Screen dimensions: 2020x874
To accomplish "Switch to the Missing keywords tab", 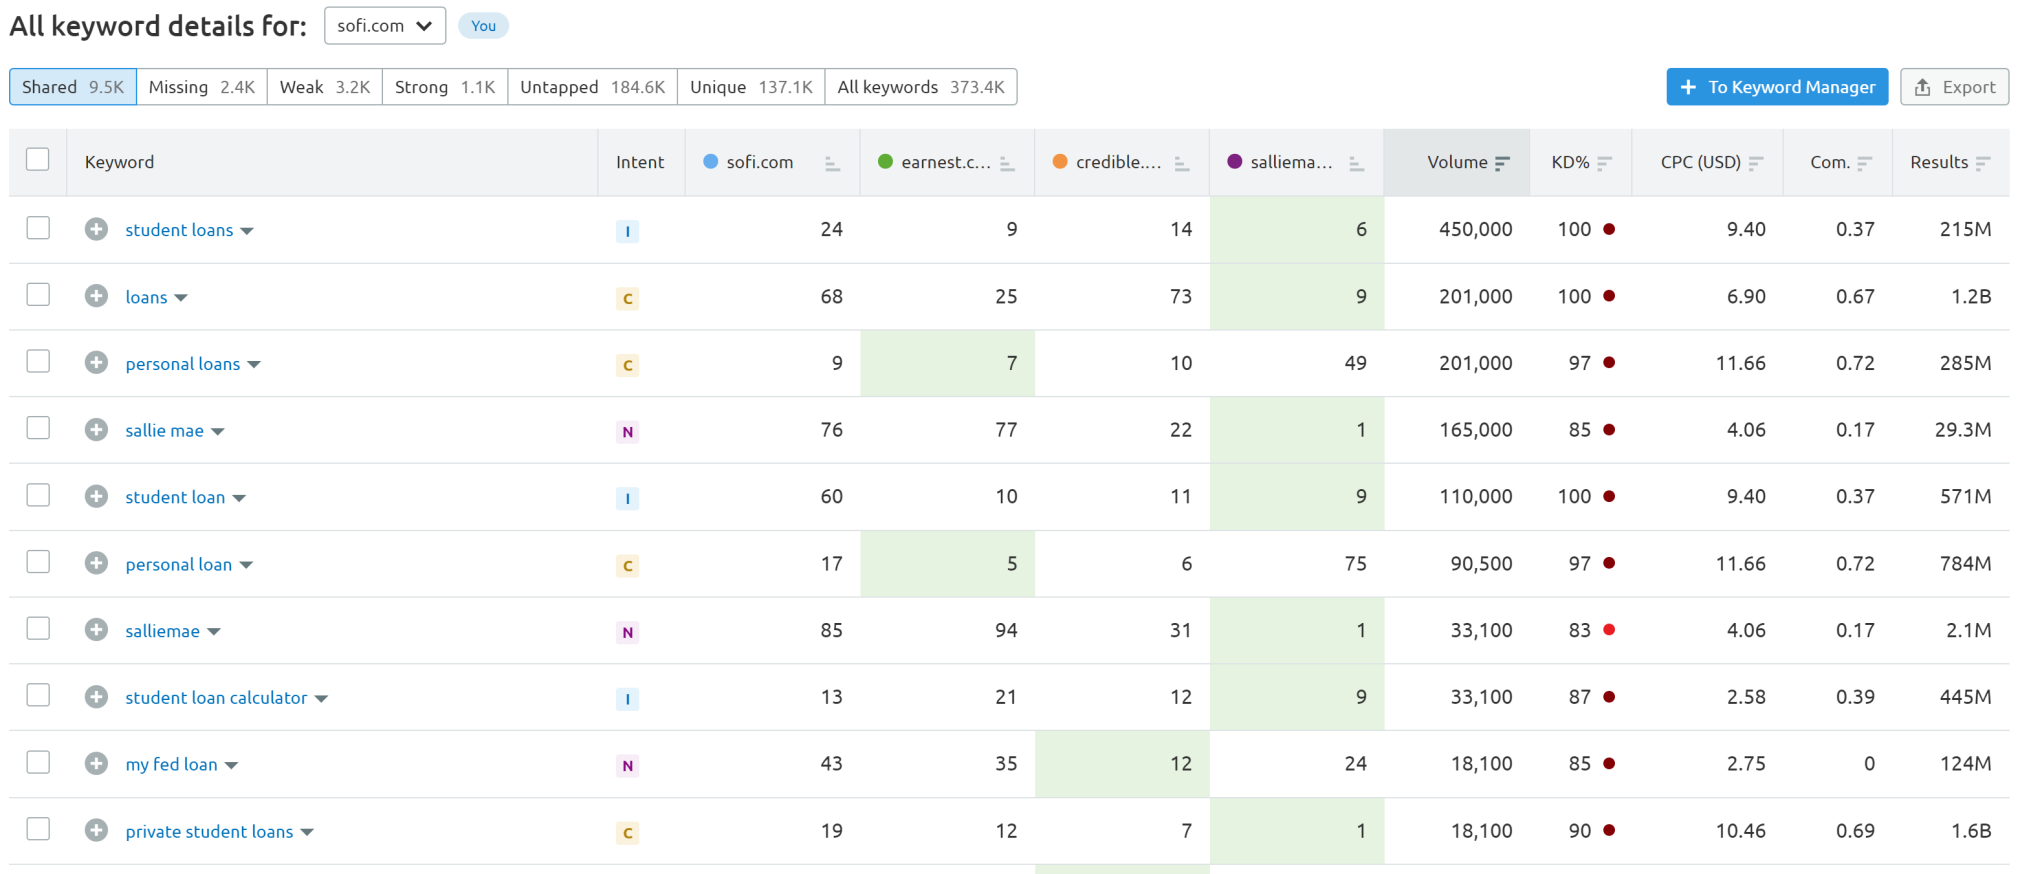I will (x=202, y=87).
